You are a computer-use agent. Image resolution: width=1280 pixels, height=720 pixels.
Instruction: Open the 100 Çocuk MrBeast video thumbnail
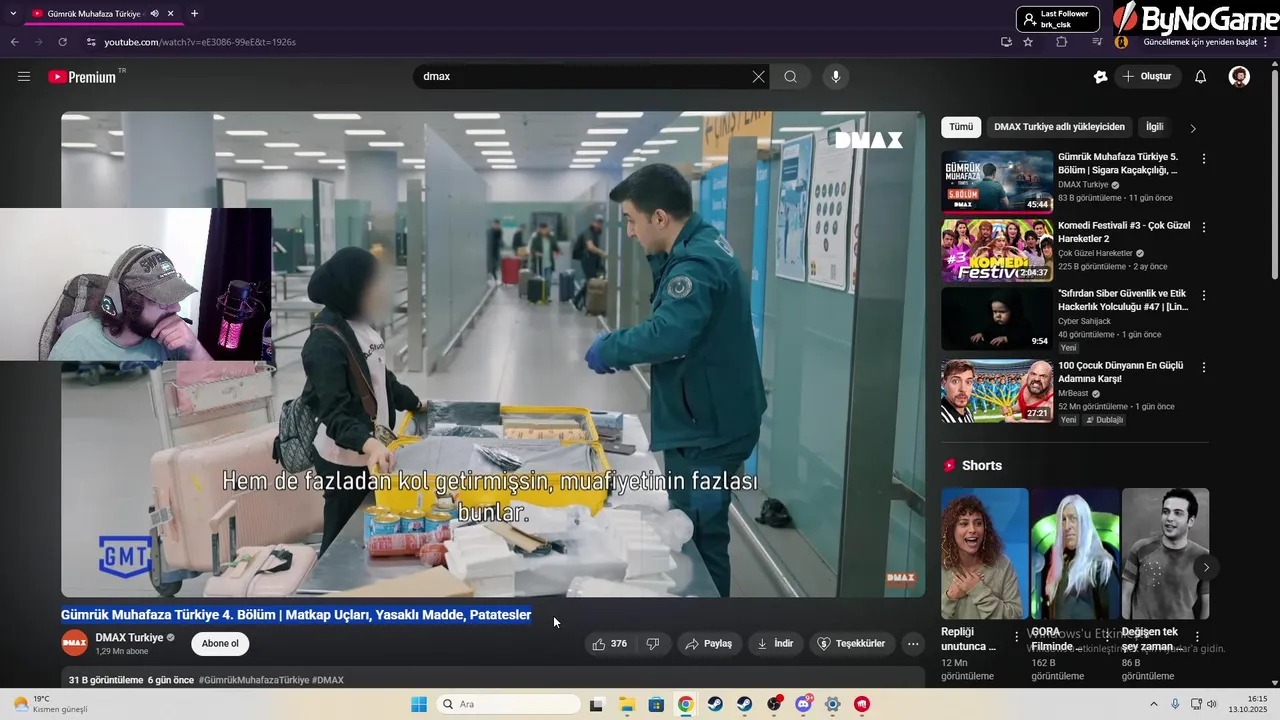tap(997, 391)
